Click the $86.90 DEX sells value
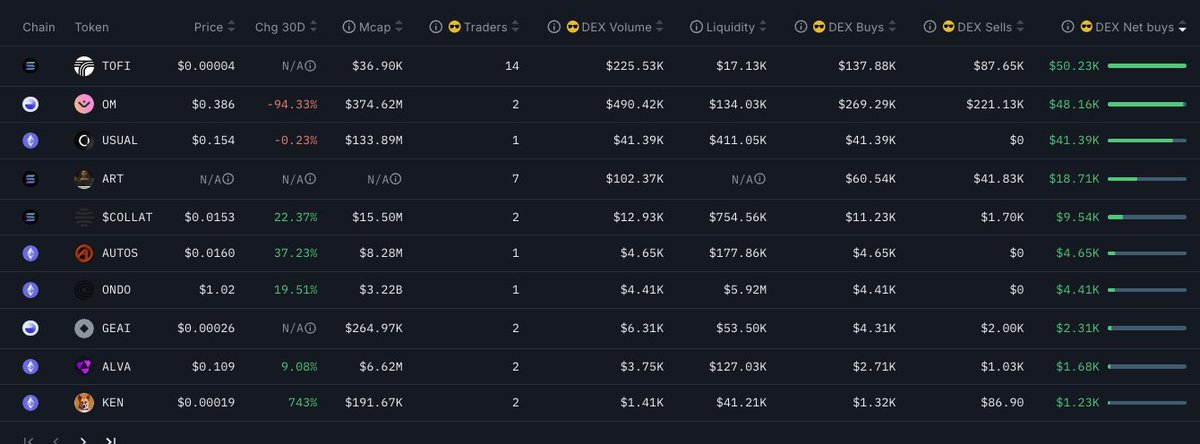This screenshot has height=444, width=1200. [1003, 403]
